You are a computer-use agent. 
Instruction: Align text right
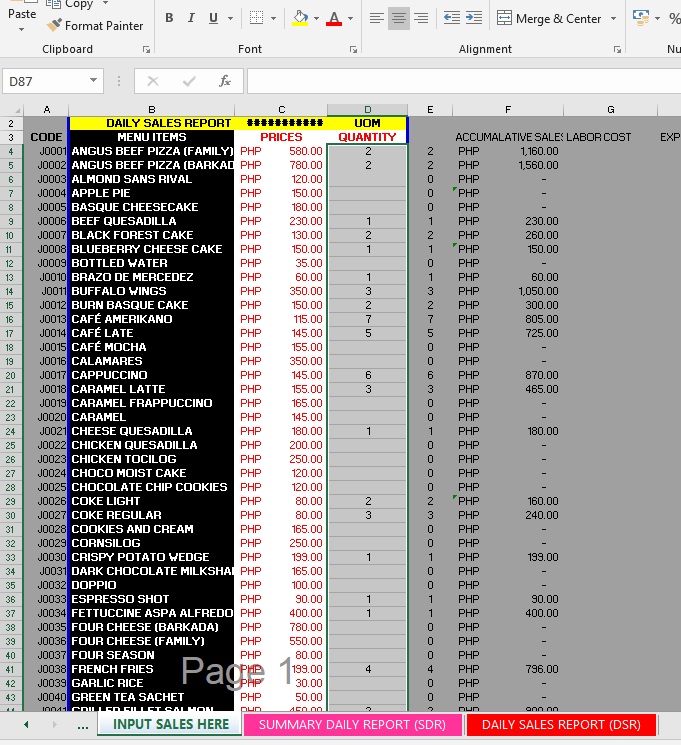coord(421,18)
